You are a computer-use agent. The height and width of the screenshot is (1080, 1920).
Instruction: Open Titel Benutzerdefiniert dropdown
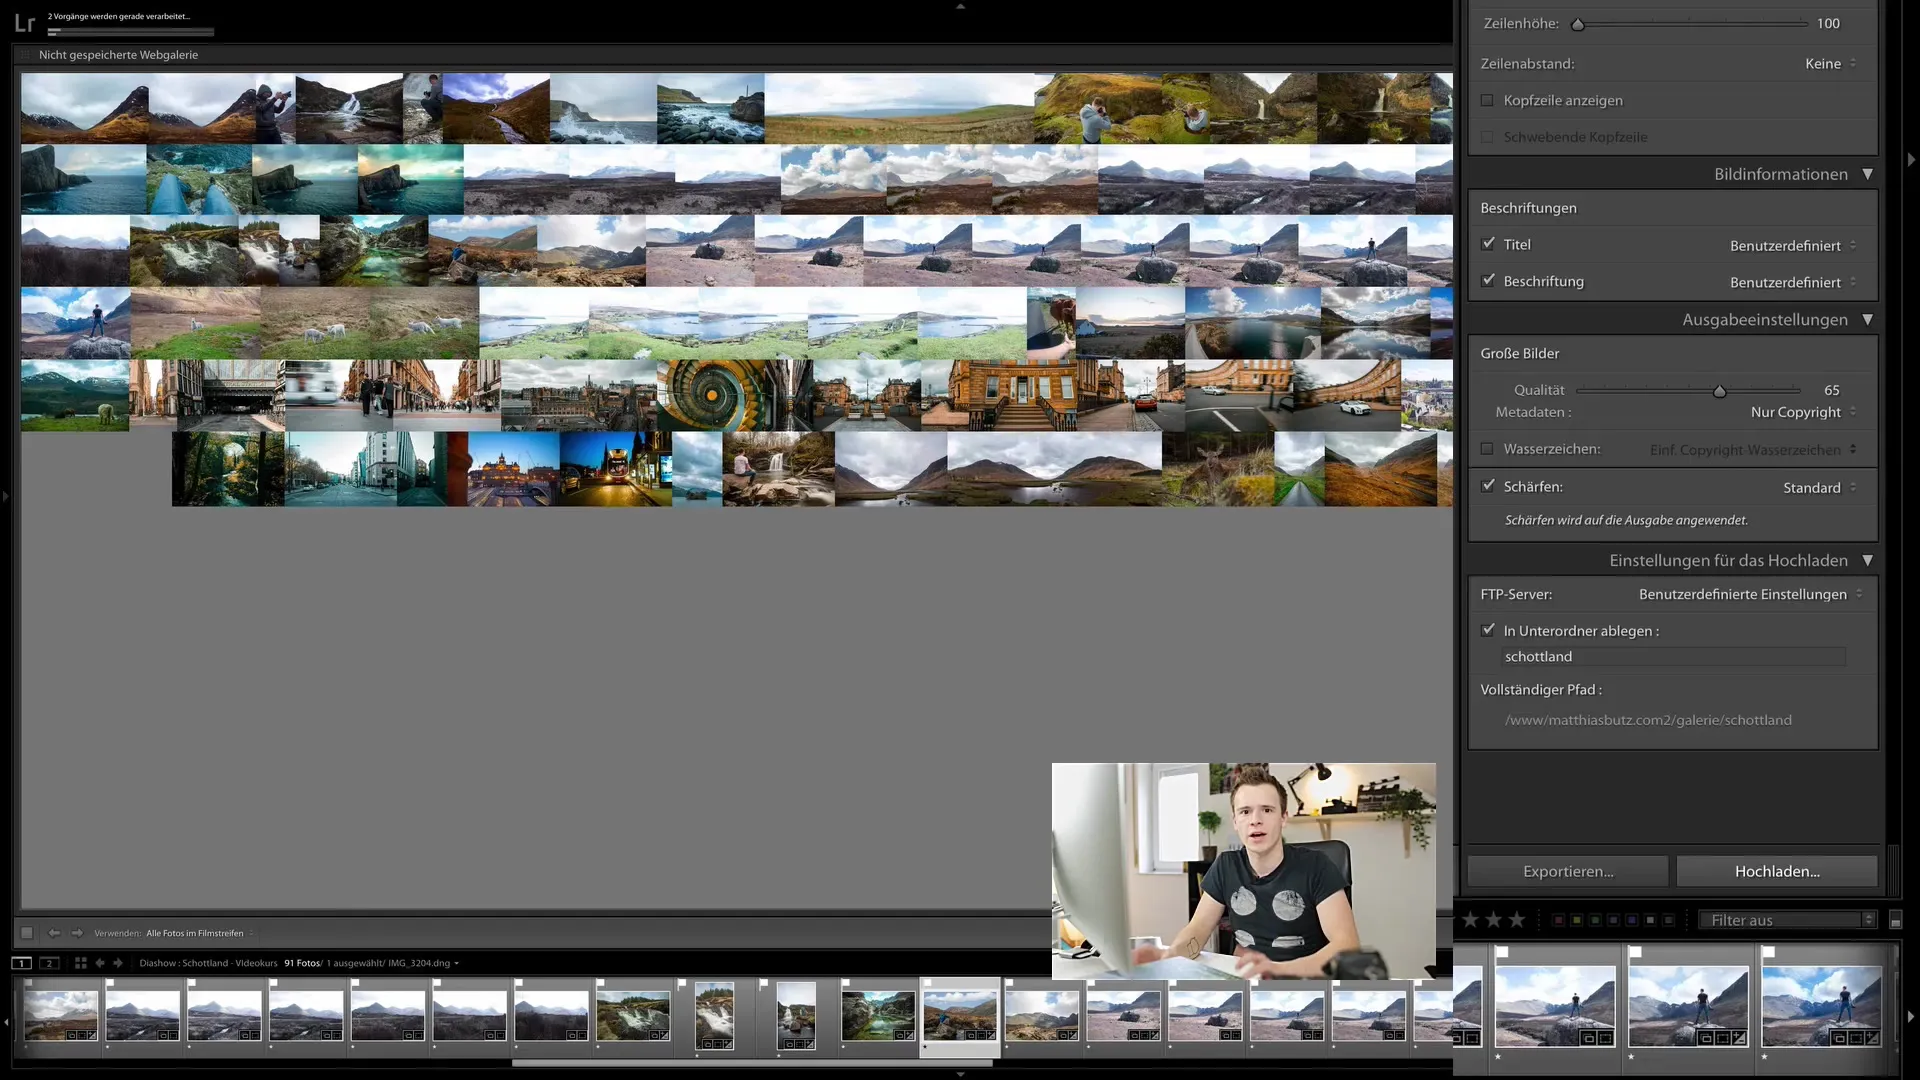pyautogui.click(x=1793, y=245)
